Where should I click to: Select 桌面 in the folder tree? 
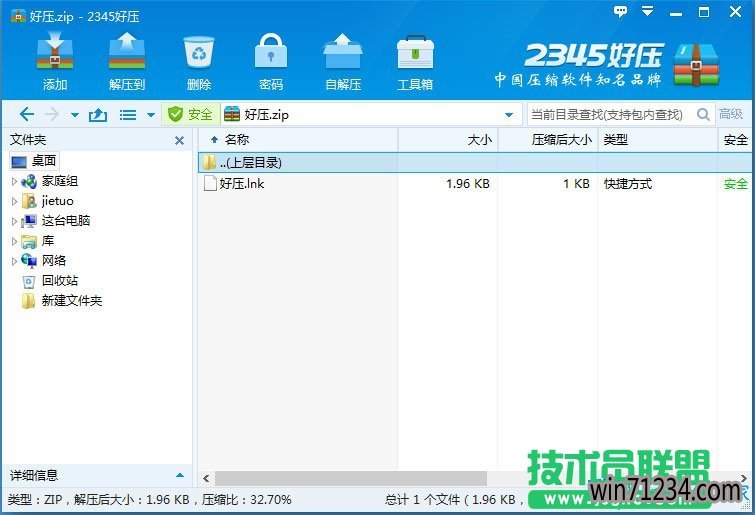[x=34, y=161]
